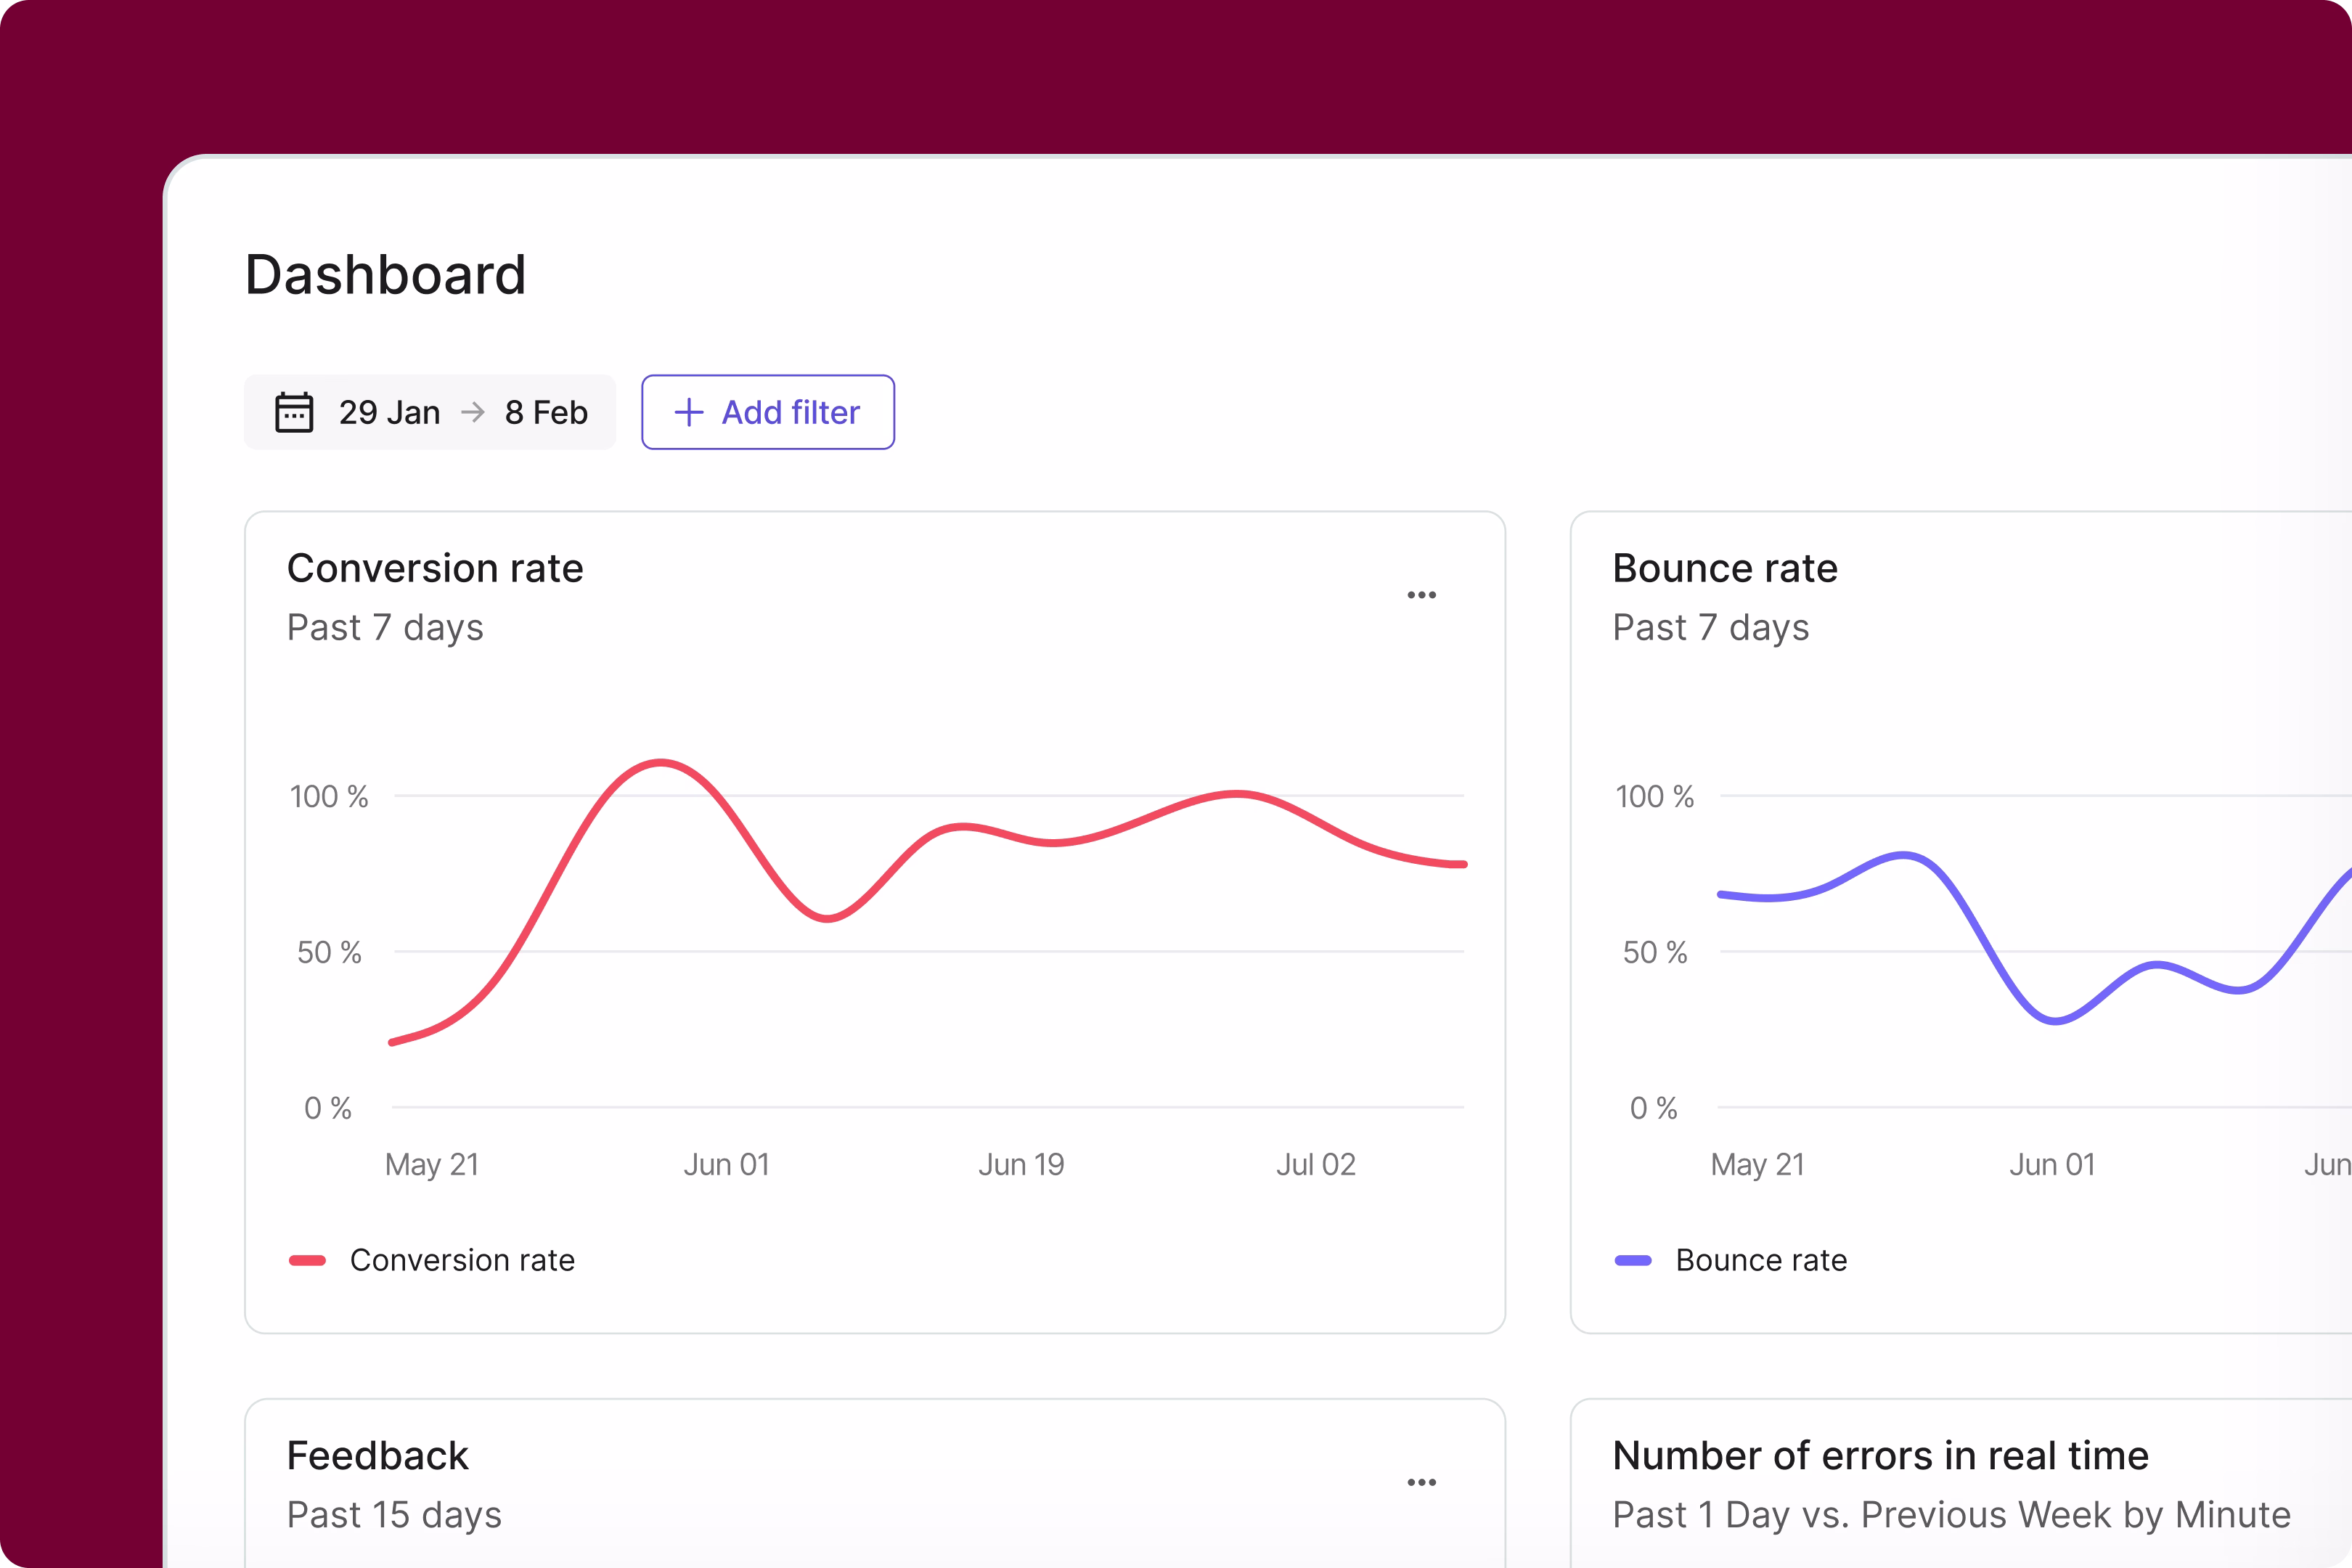The height and width of the screenshot is (1568, 2352).
Task: Click the Conversion rate card title
Action: (x=435, y=568)
